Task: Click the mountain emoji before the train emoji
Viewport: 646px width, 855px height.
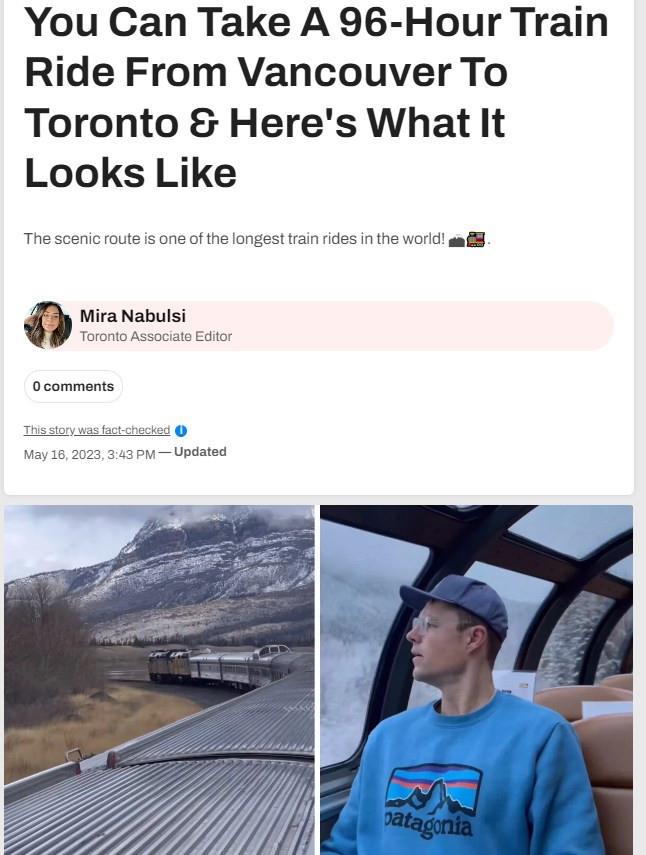Action: coord(457,241)
